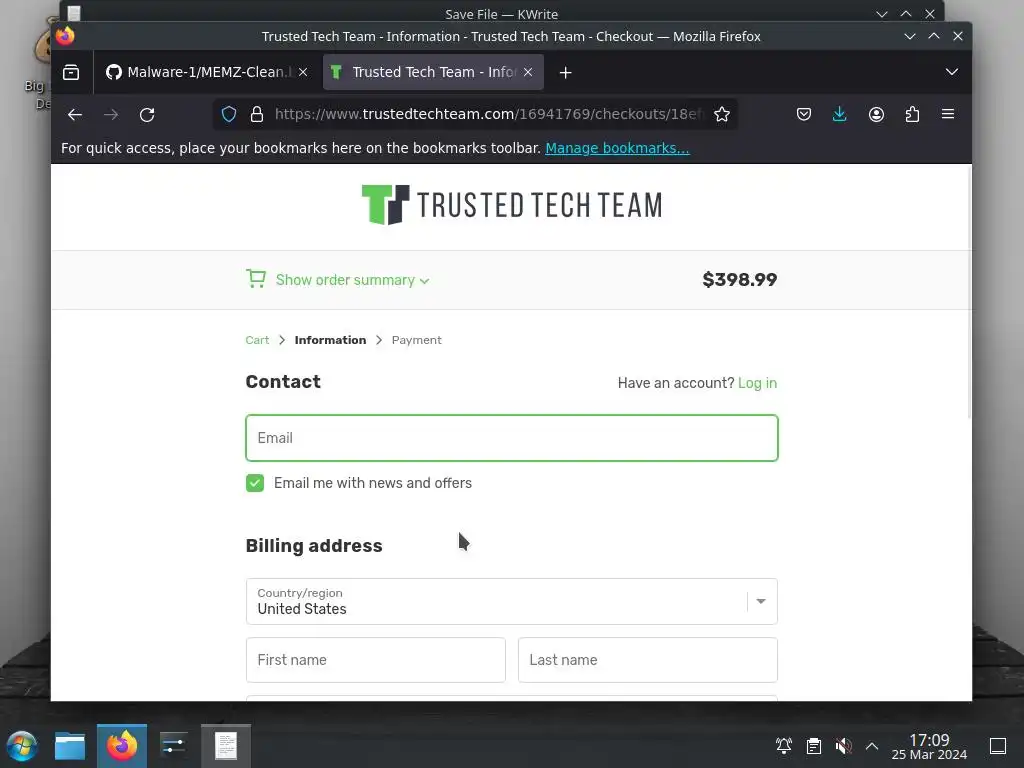This screenshot has height=768, width=1024.
Task: Click the shopping cart icon
Action: [x=256, y=279]
